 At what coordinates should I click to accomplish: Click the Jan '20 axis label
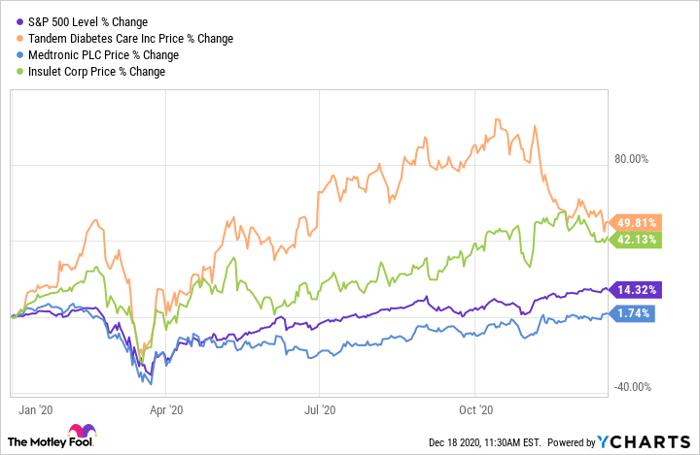click(x=36, y=408)
